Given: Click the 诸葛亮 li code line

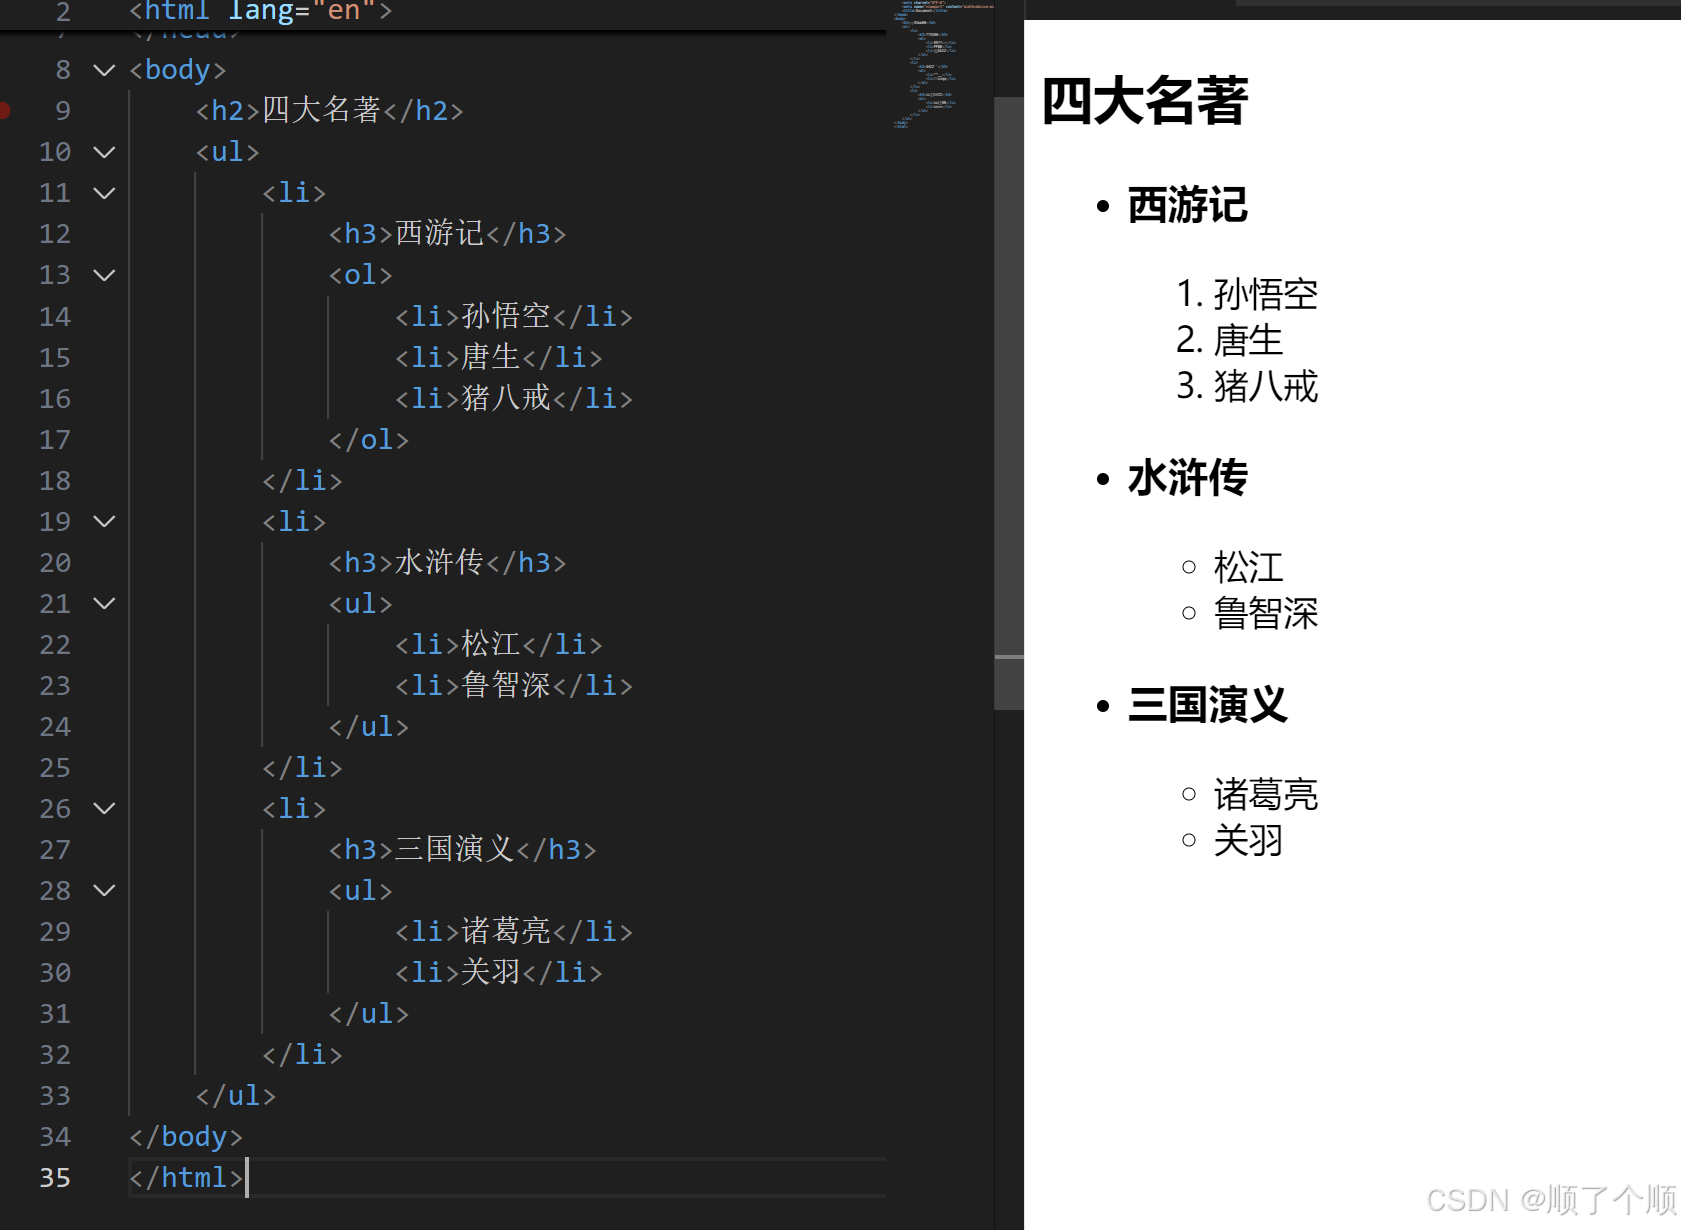Looking at the screenshot, I should click(x=514, y=931).
